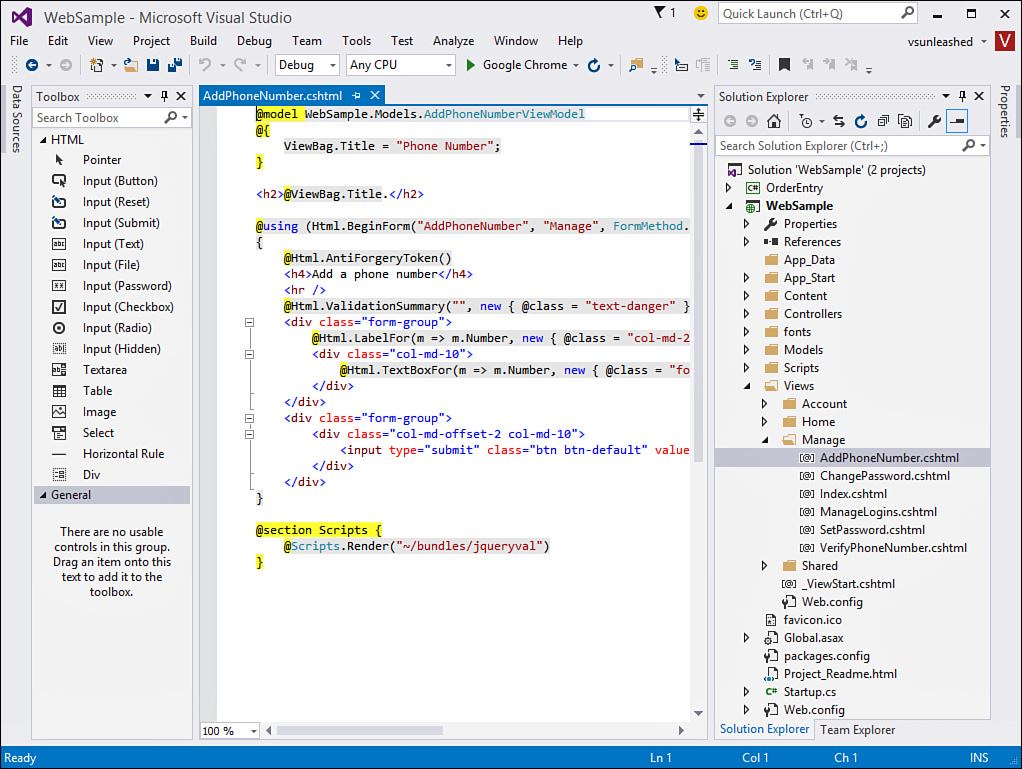Click the Undo arrow icon
The image size is (1022, 769).
205,65
